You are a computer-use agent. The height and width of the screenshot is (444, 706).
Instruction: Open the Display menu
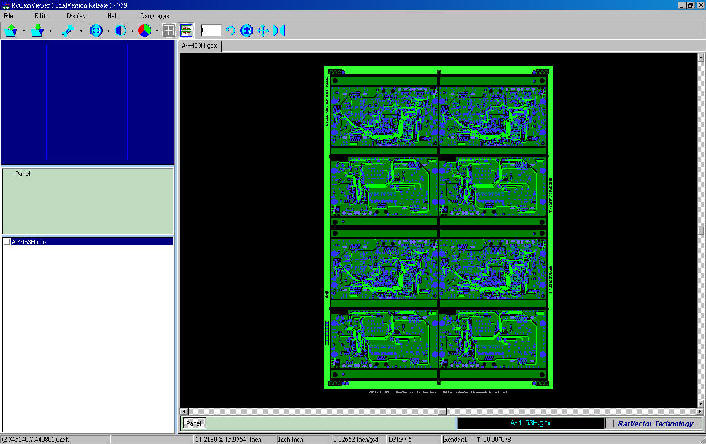75,16
